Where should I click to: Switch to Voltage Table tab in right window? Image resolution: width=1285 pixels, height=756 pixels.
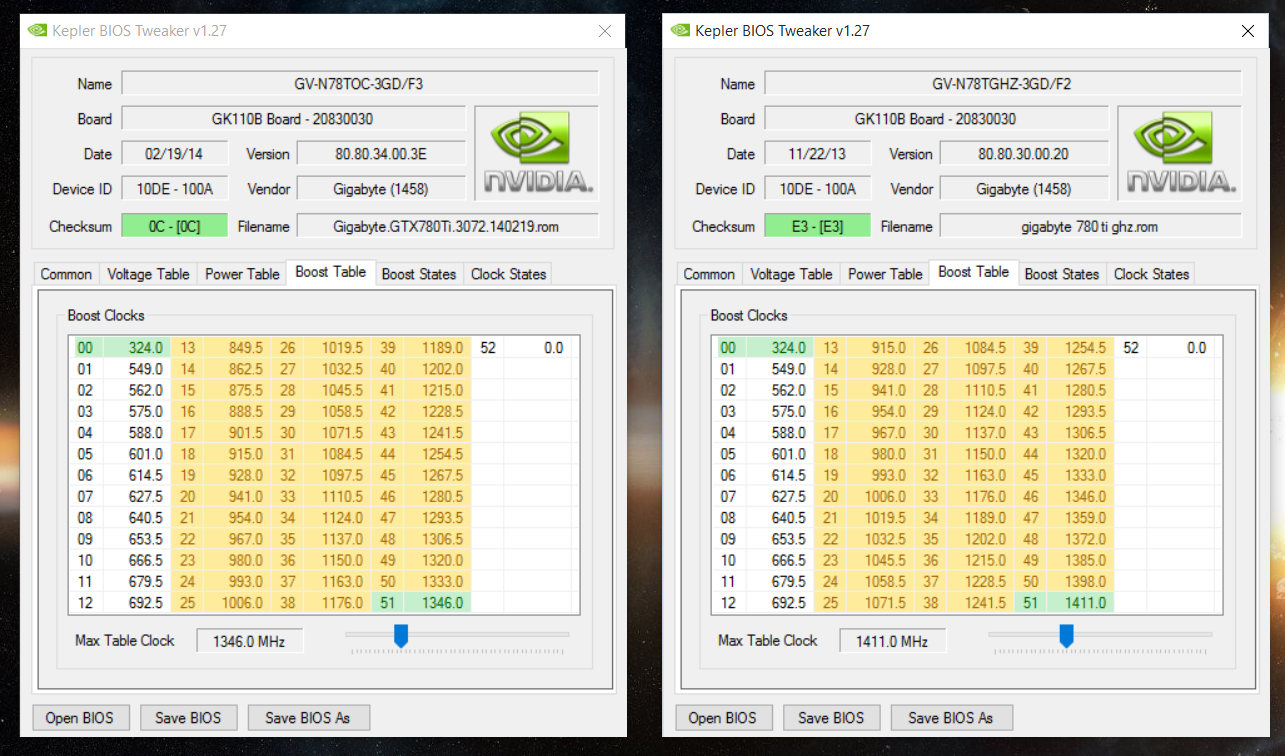791,274
